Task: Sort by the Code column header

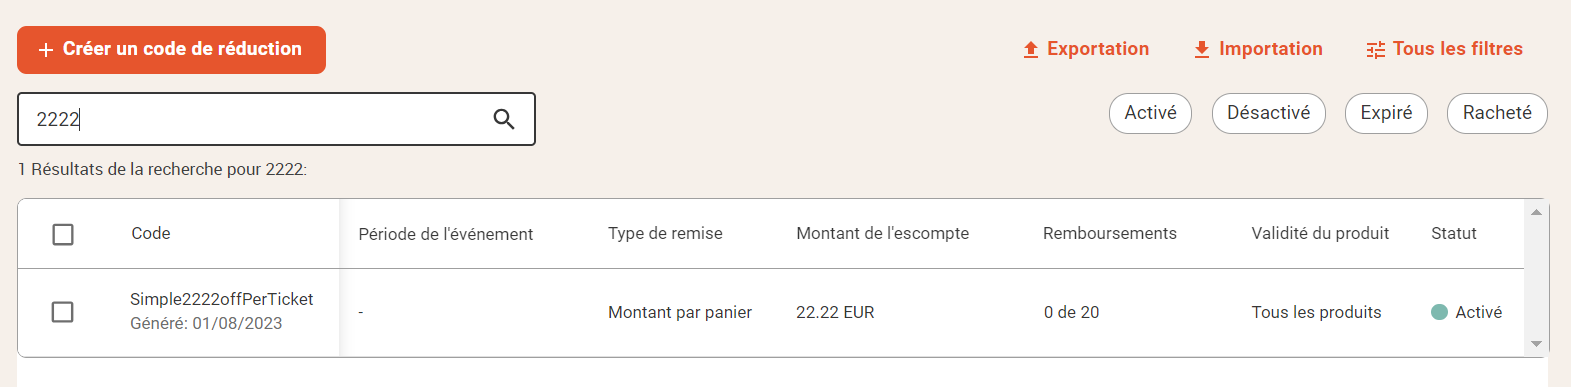Action: (151, 233)
